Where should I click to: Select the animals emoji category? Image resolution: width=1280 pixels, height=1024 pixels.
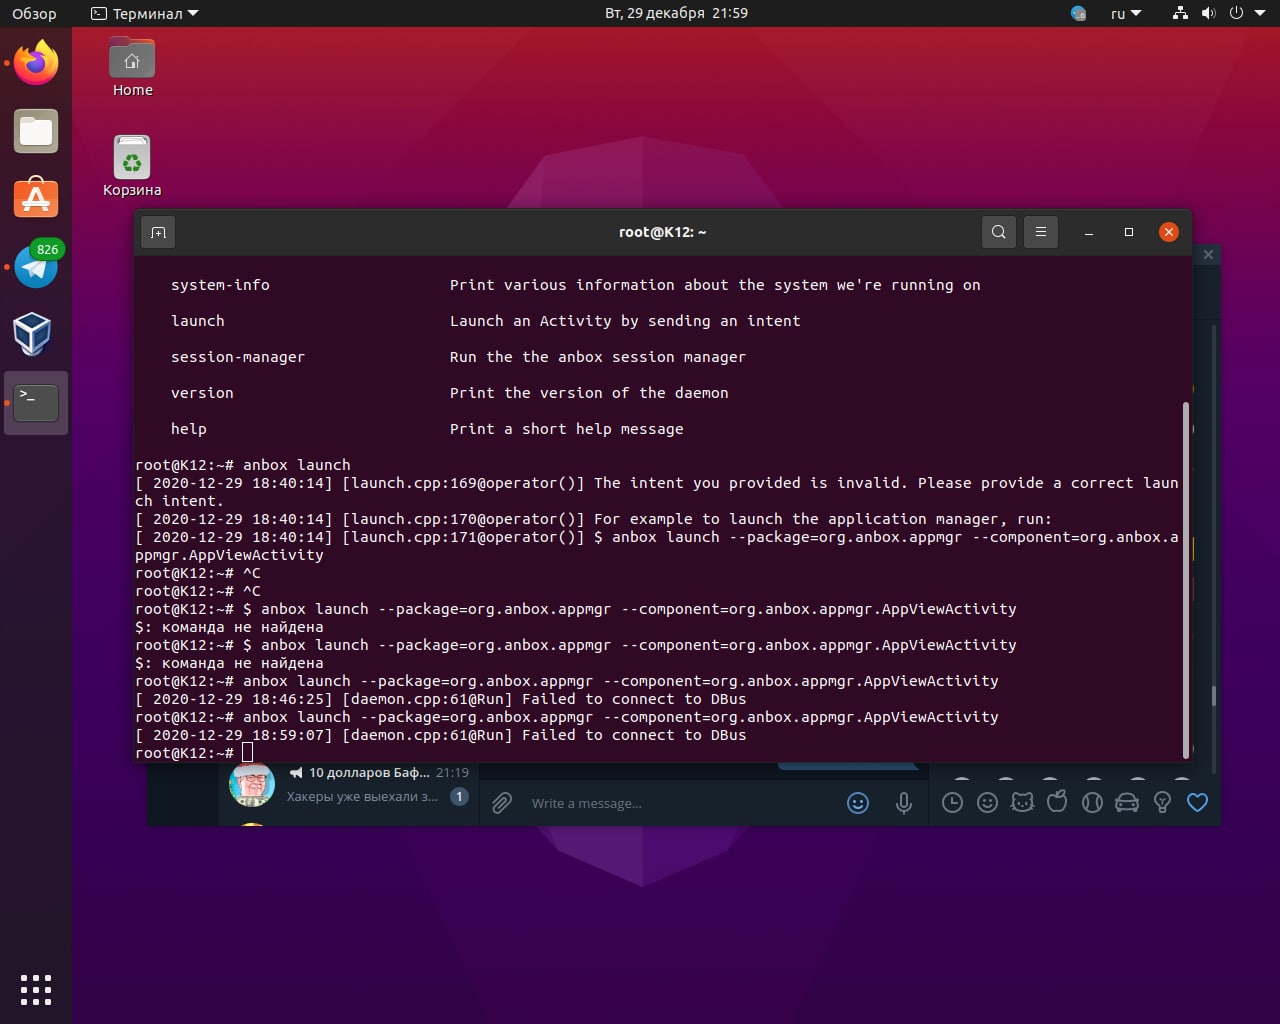point(1022,803)
